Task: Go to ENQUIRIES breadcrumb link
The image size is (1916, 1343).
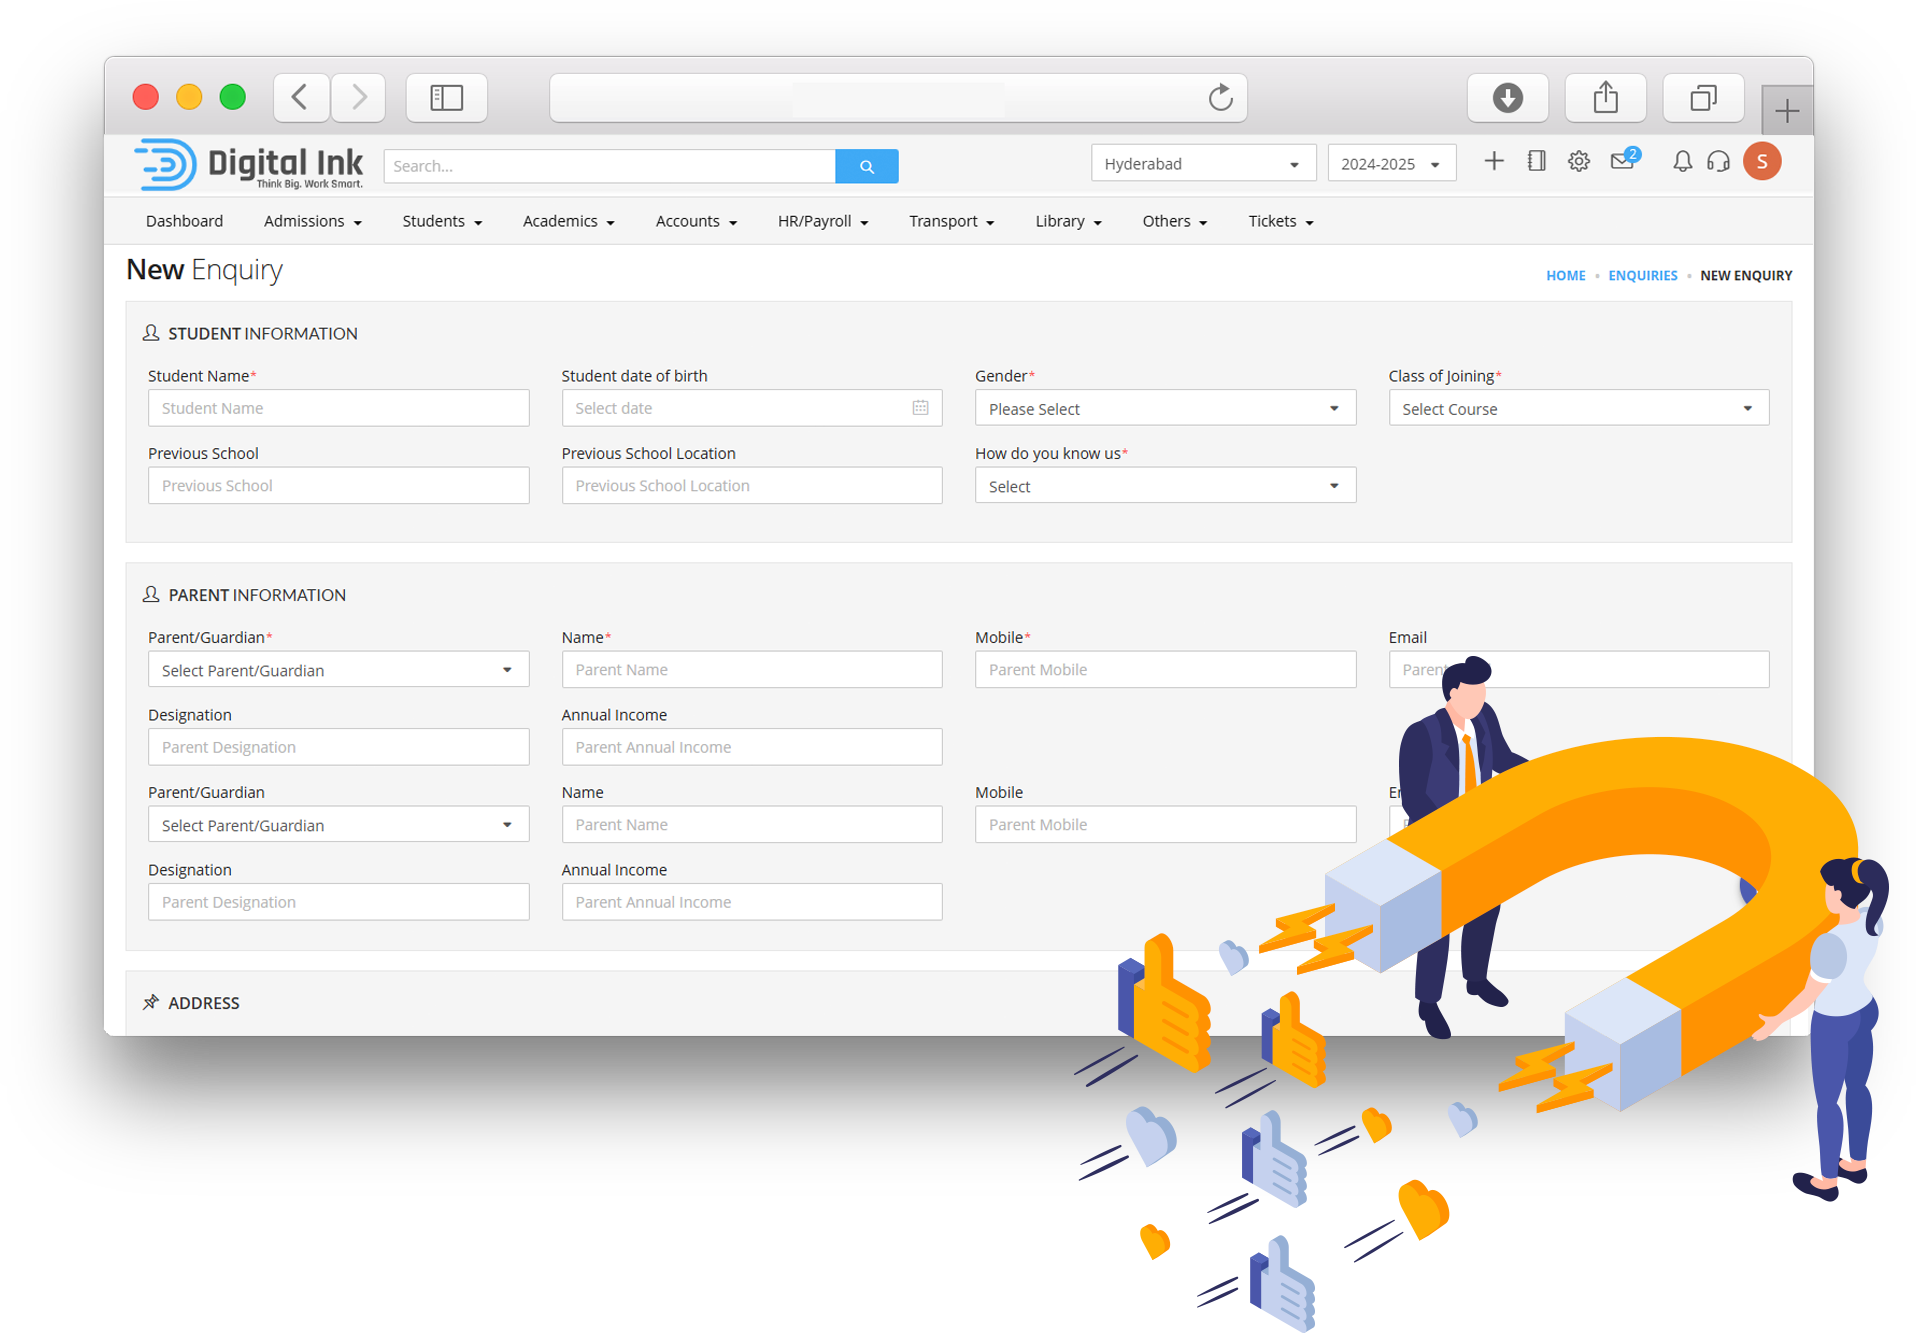Action: click(x=1642, y=276)
